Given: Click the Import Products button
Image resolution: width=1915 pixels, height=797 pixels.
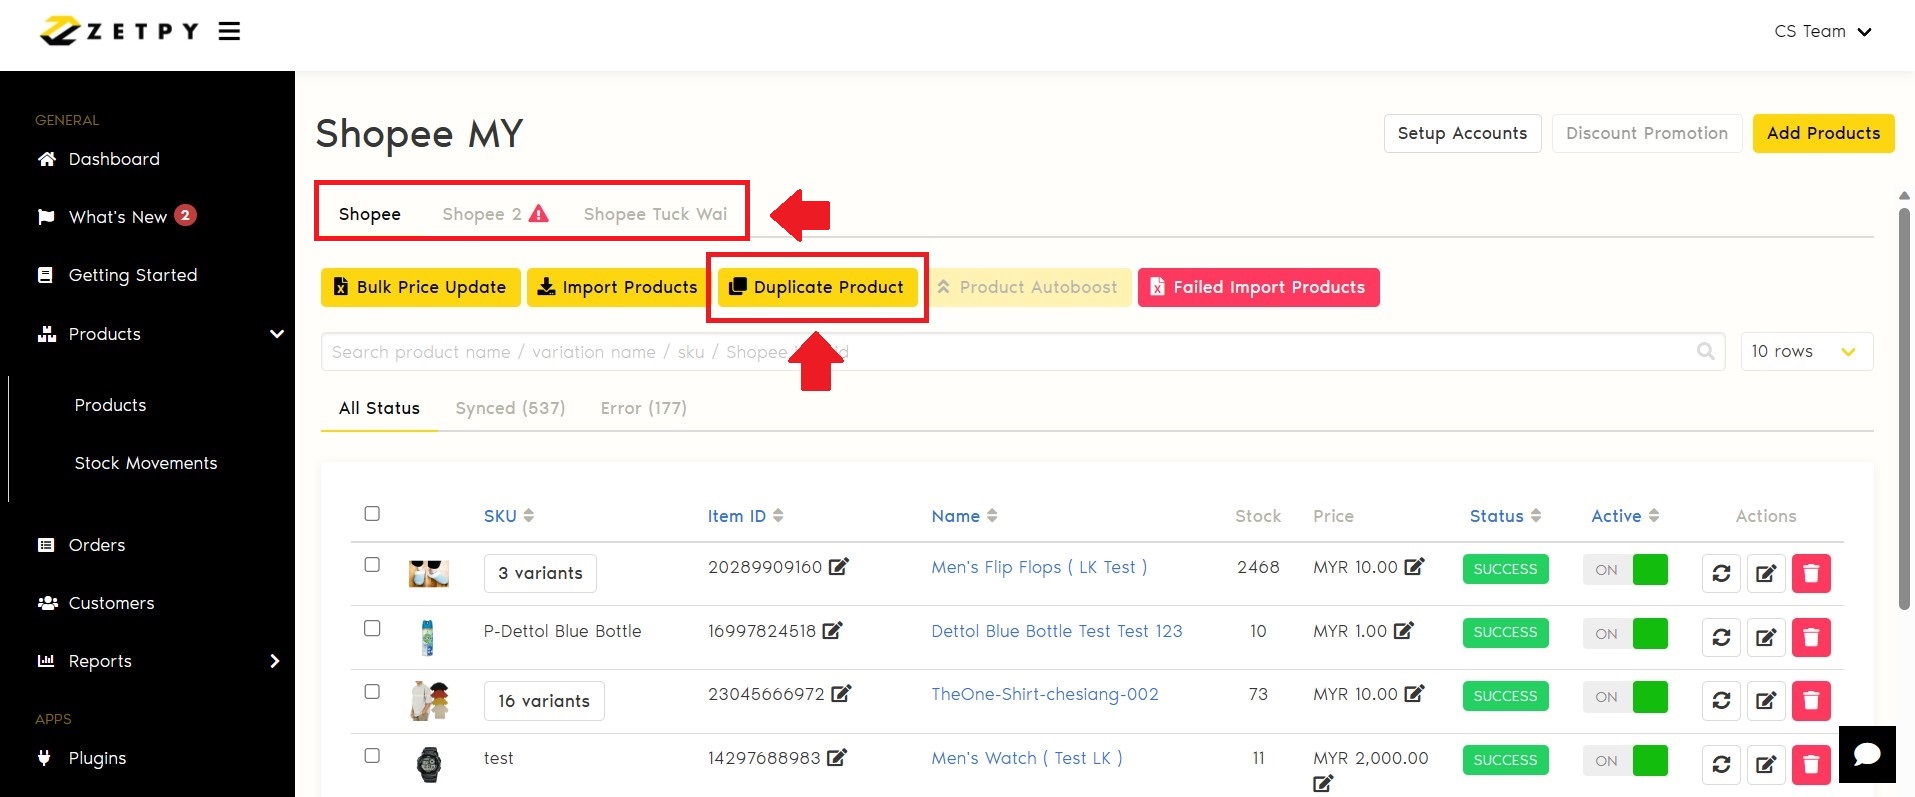Looking at the screenshot, I should [617, 287].
